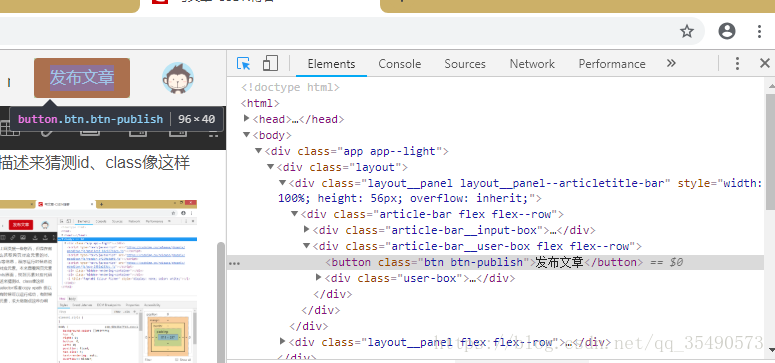Collapse the article-bar__user-box div
Image resolution: width=775 pixels, height=363 pixels.
(x=306, y=245)
